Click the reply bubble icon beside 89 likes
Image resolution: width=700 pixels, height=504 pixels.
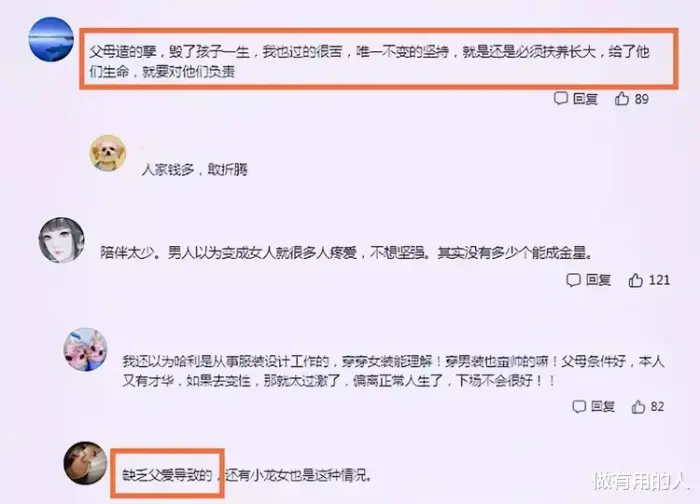[561, 98]
